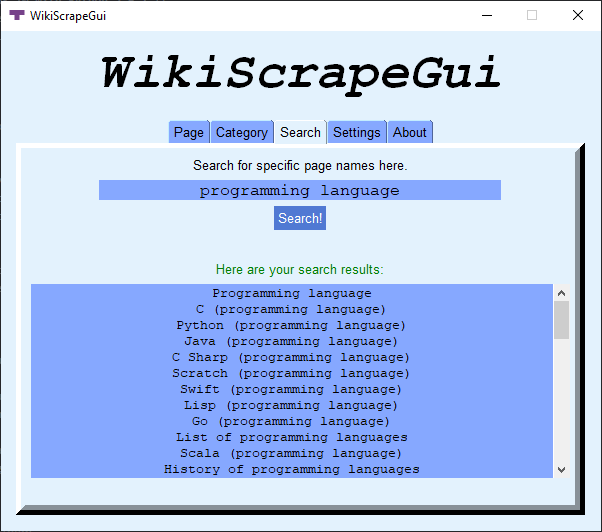The height and width of the screenshot is (532, 602).
Task: Select 'Scala (programming language)' result
Action: [x=292, y=453]
